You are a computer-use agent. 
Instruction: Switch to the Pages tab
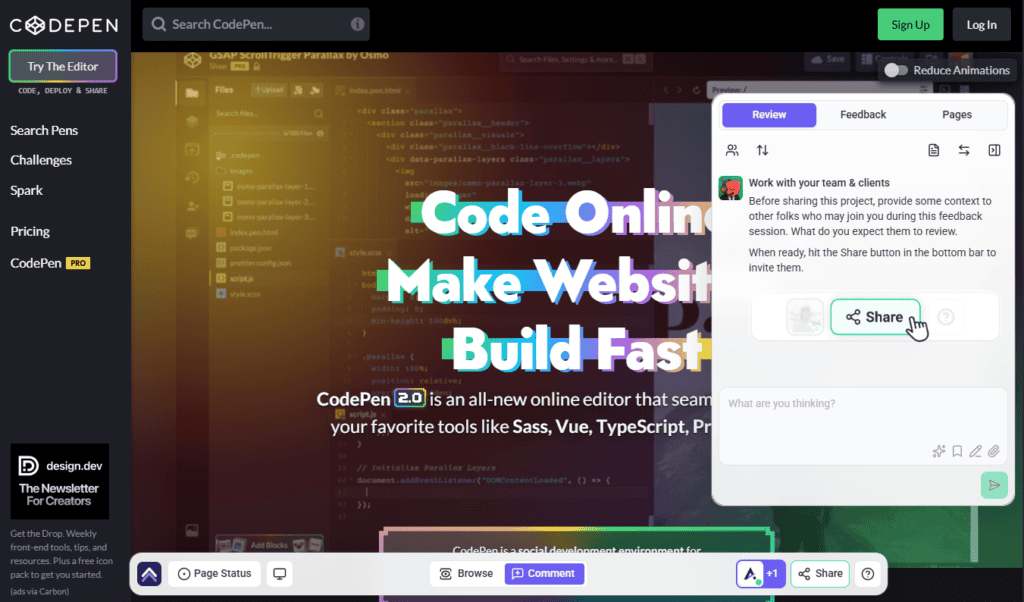tap(957, 114)
